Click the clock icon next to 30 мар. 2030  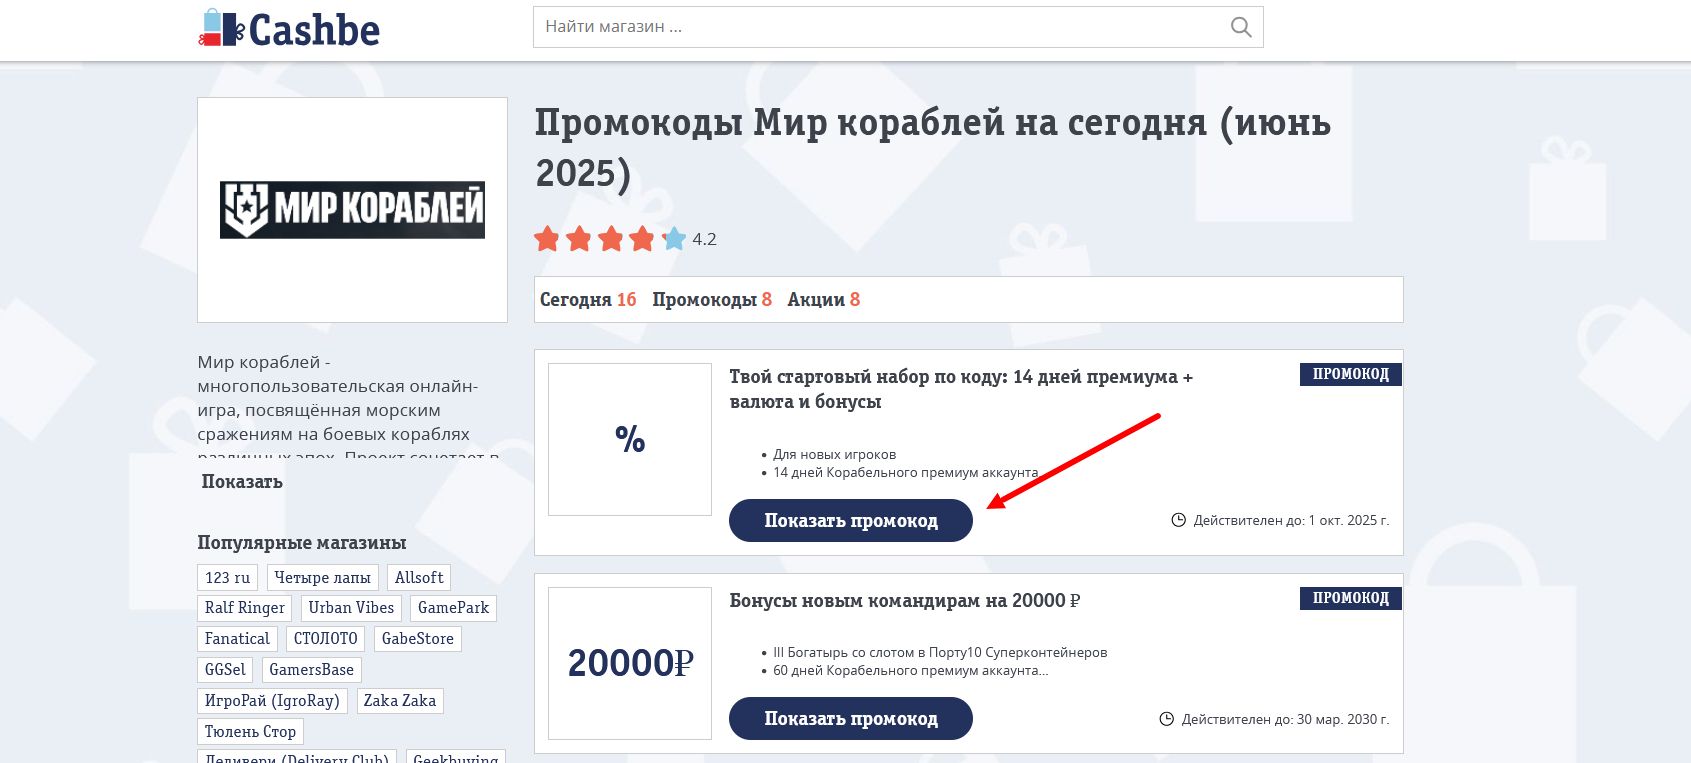click(1166, 719)
